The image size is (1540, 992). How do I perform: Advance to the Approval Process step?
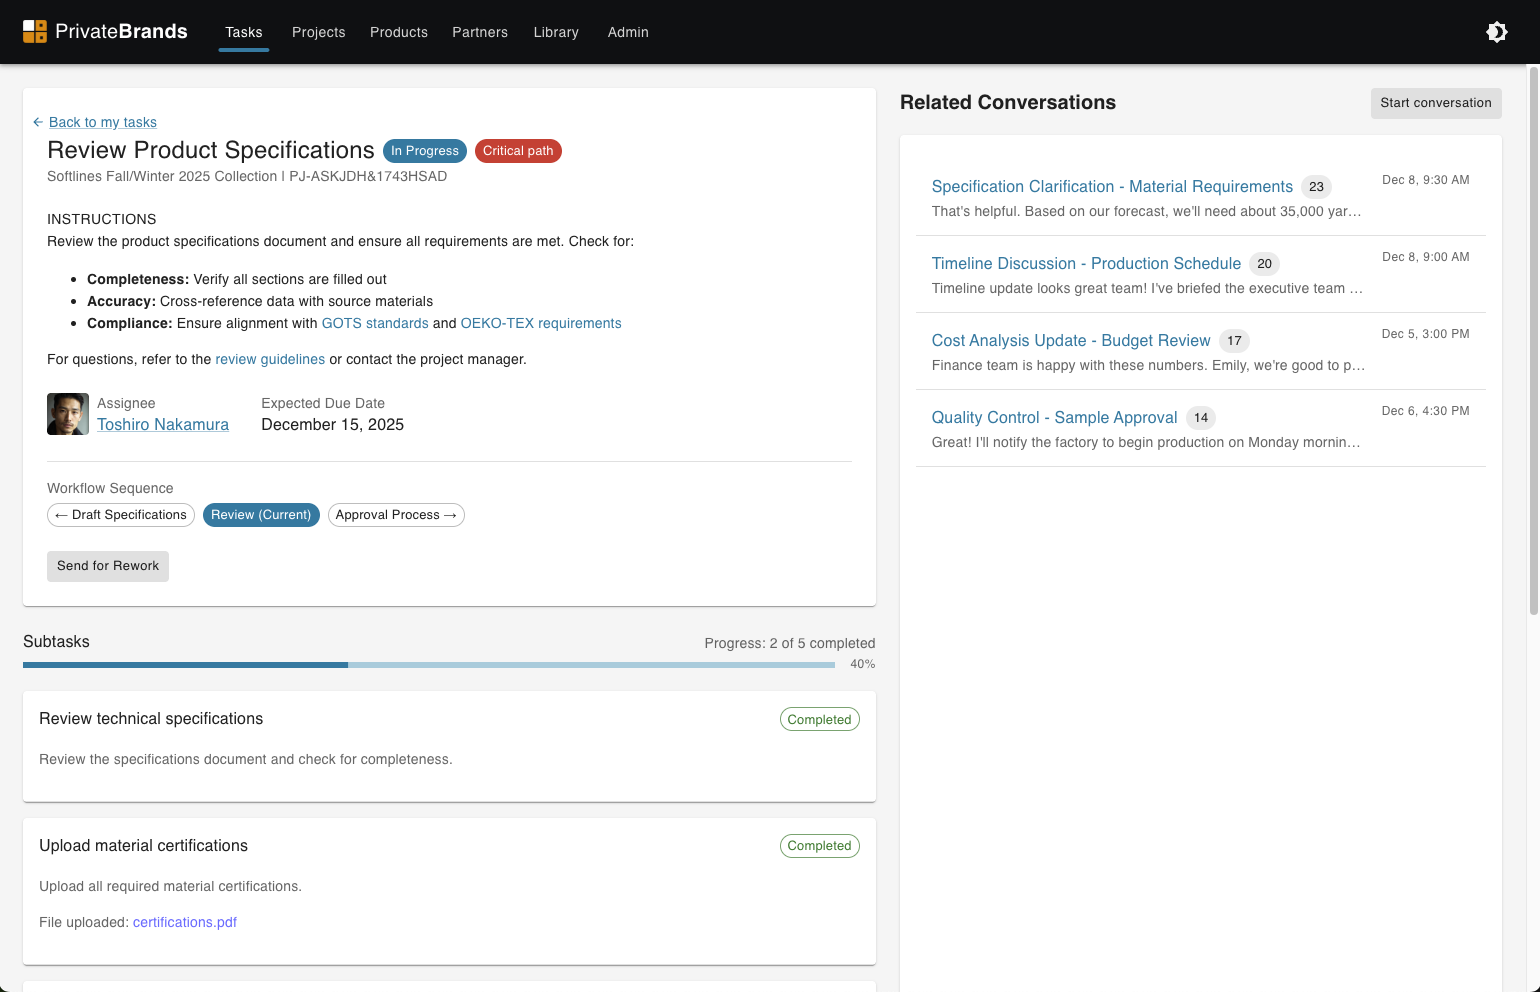click(x=396, y=514)
